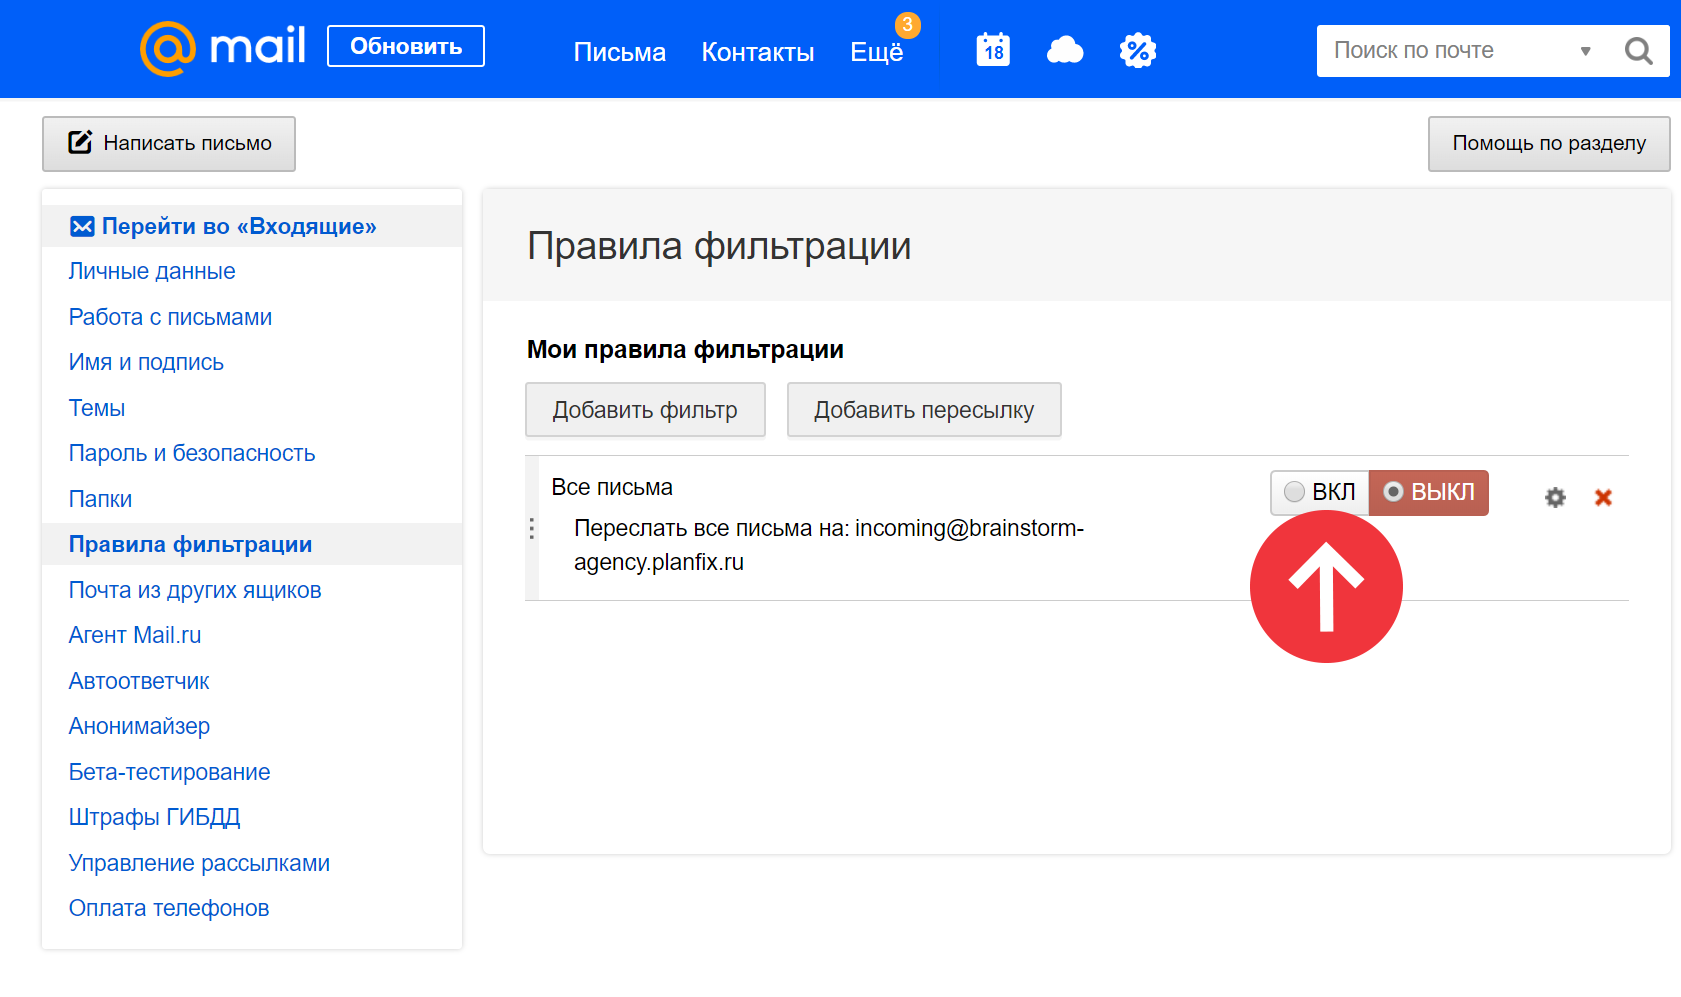Open Пароль и безопасность settings
The width and height of the screenshot is (1681, 997).
(192, 453)
